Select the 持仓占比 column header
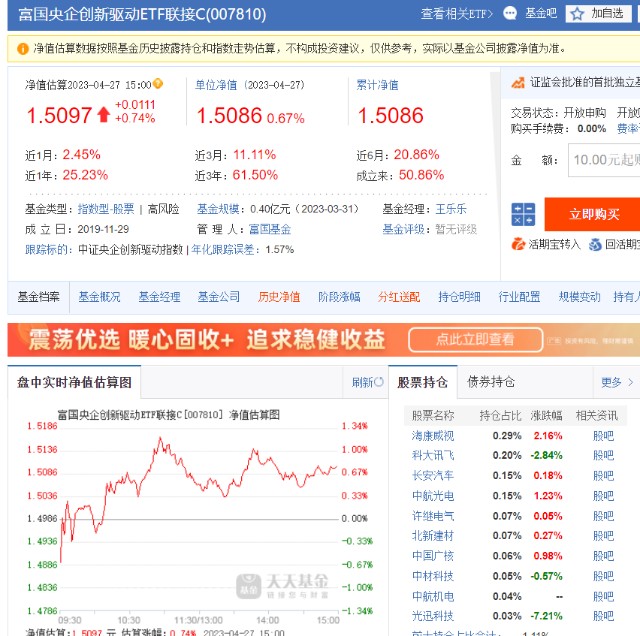 pyautogui.click(x=500, y=416)
